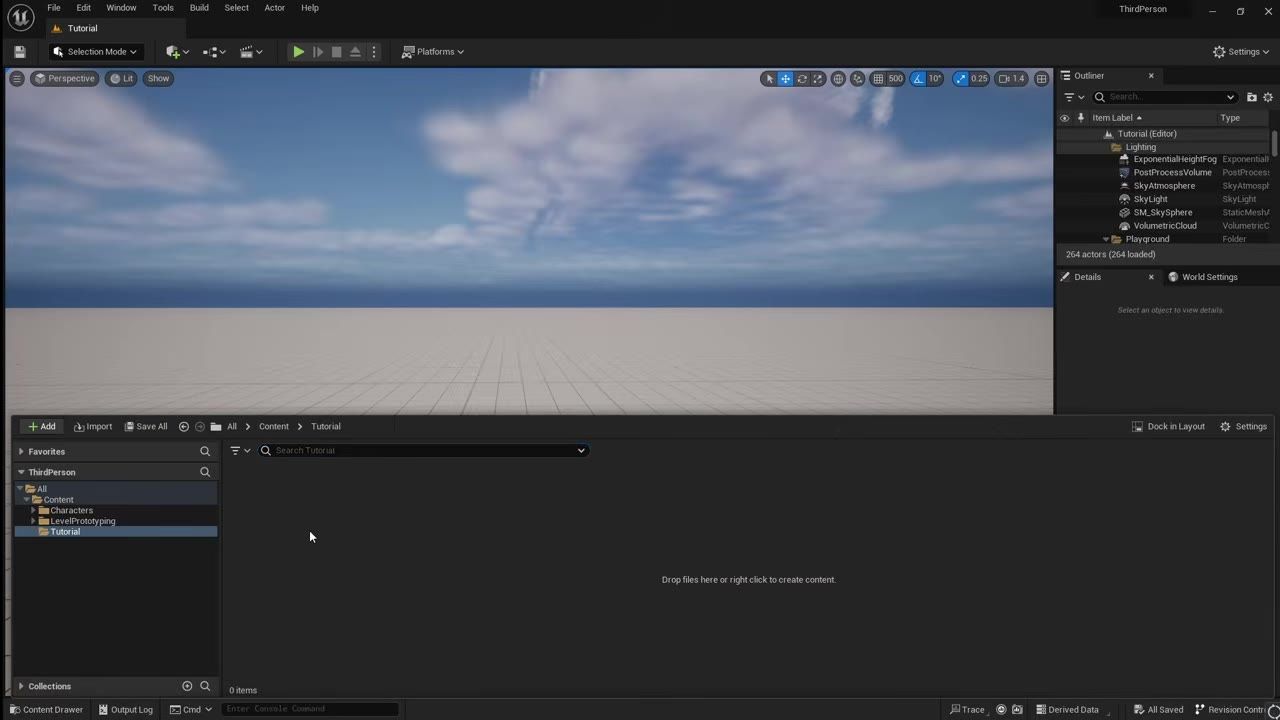Start Play in Editor with the green play button
This screenshot has width=1280, height=720.
(298, 52)
